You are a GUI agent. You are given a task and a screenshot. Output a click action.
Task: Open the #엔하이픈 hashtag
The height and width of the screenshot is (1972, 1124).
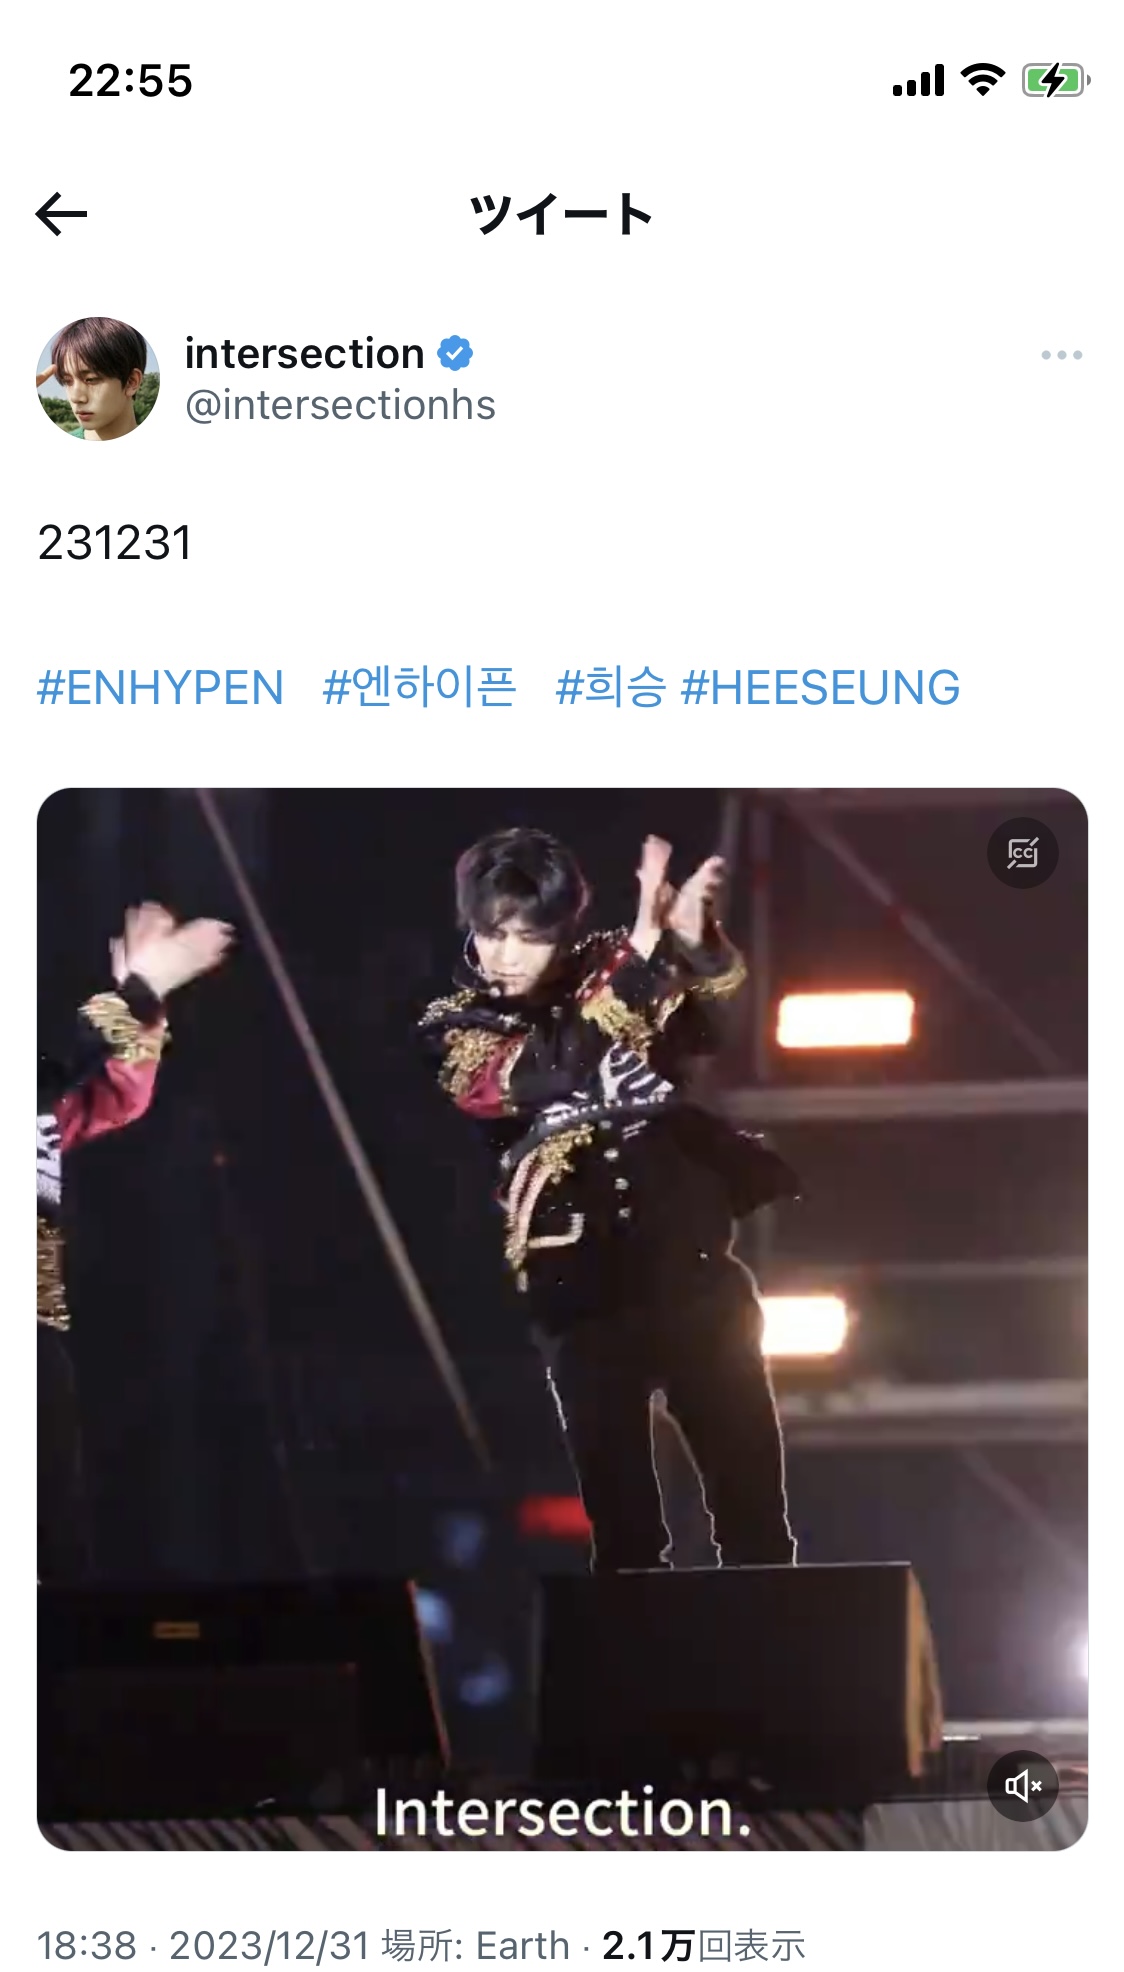[x=419, y=688]
